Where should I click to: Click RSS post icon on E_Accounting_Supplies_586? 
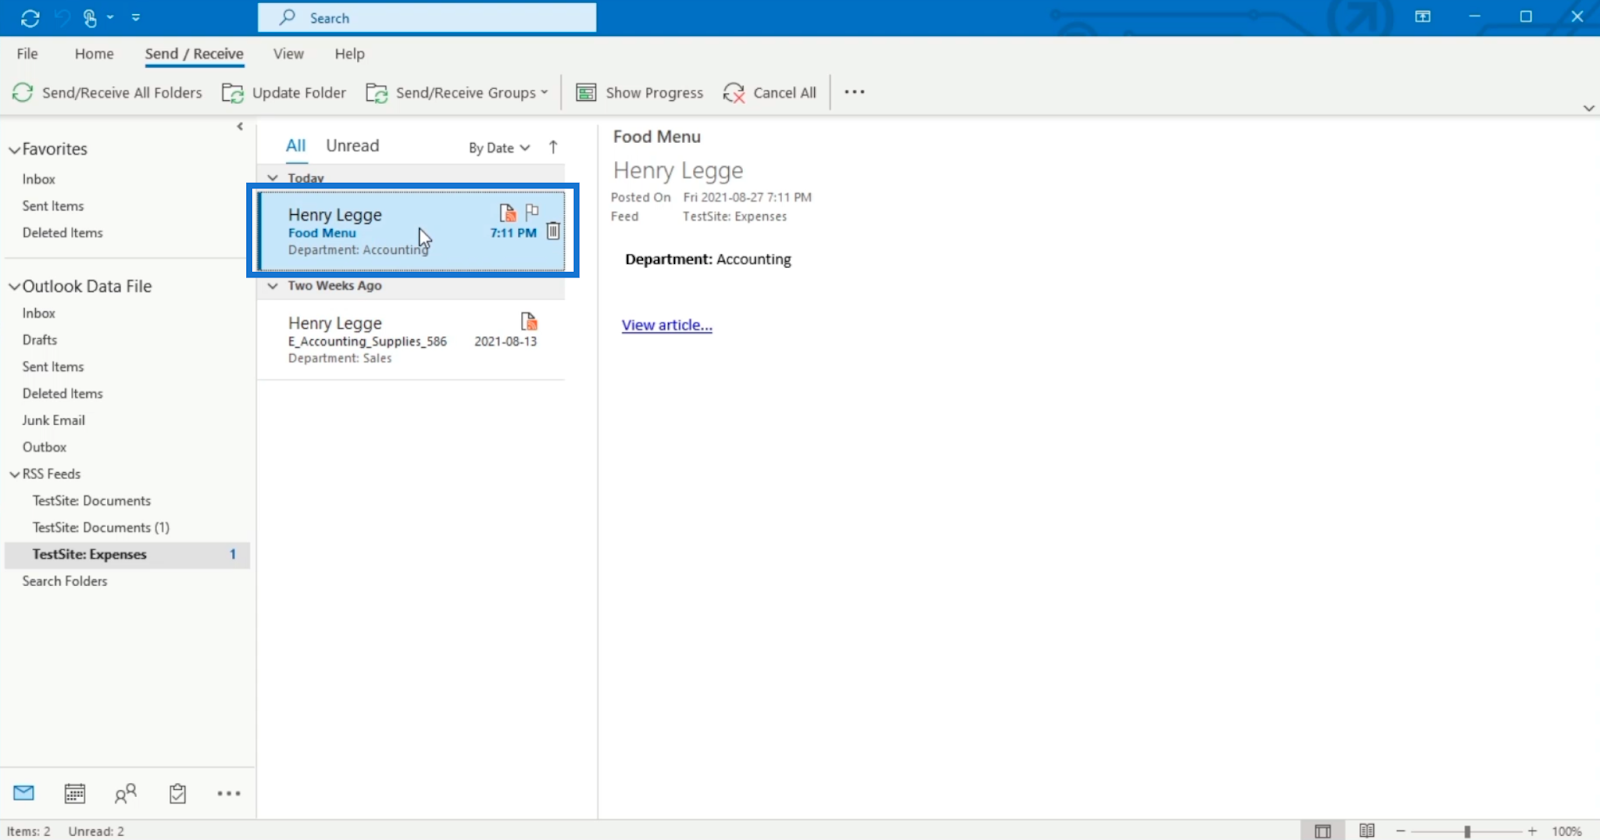[529, 321]
